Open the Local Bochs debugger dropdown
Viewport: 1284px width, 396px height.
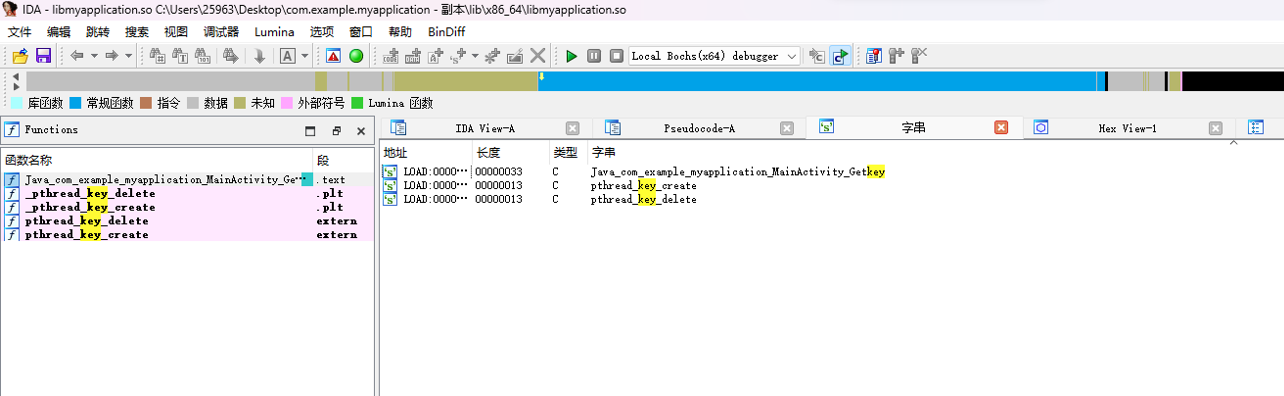tap(715, 56)
